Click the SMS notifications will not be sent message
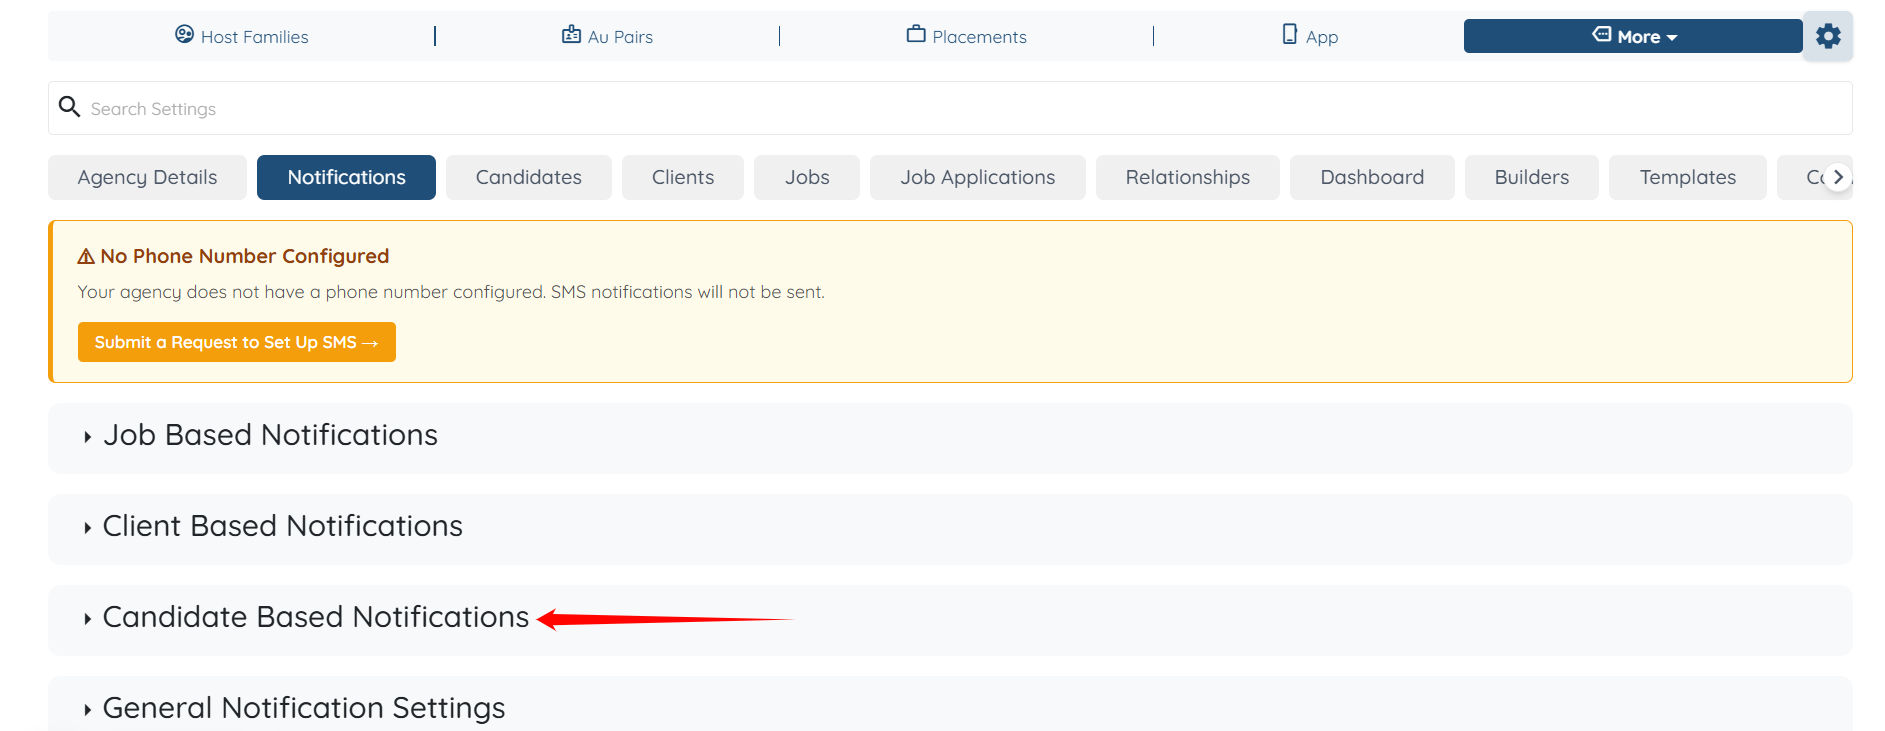 click(x=688, y=292)
